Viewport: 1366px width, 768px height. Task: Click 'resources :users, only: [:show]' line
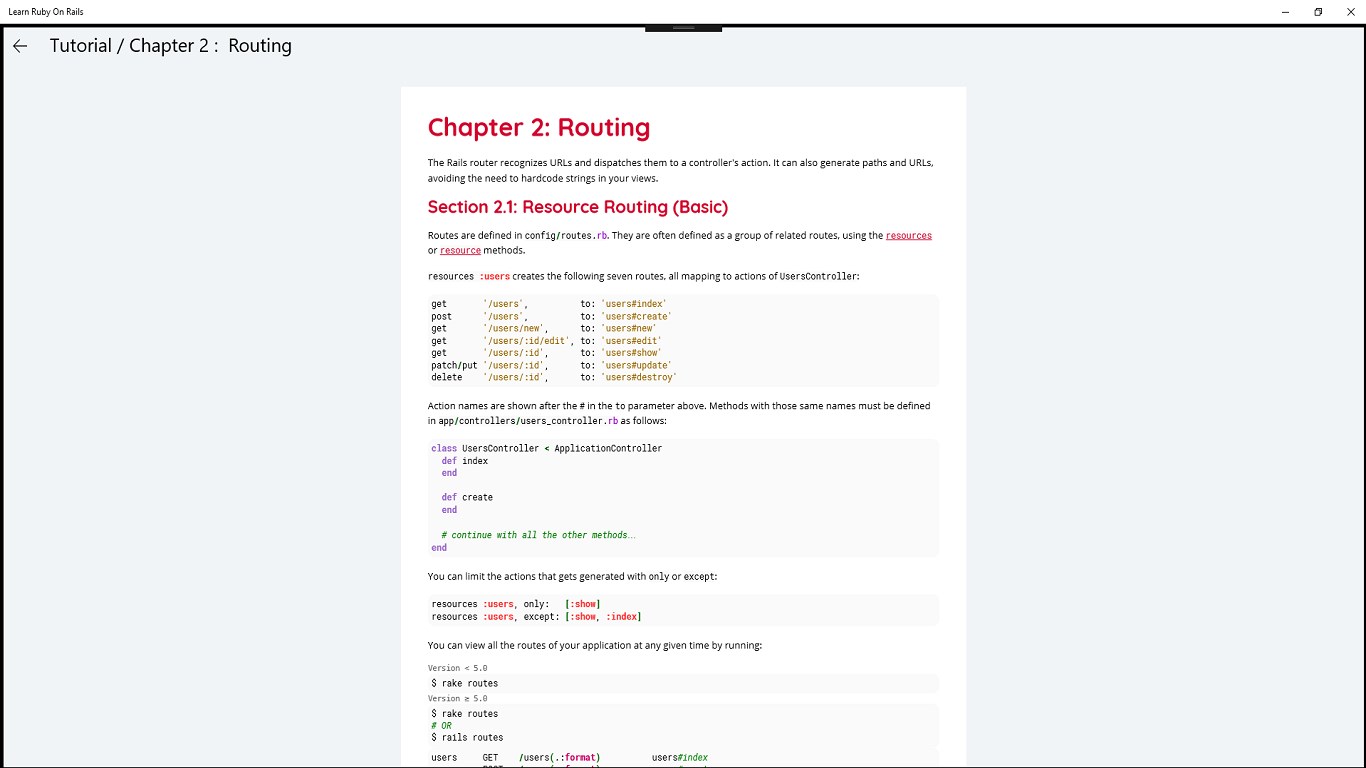(515, 604)
